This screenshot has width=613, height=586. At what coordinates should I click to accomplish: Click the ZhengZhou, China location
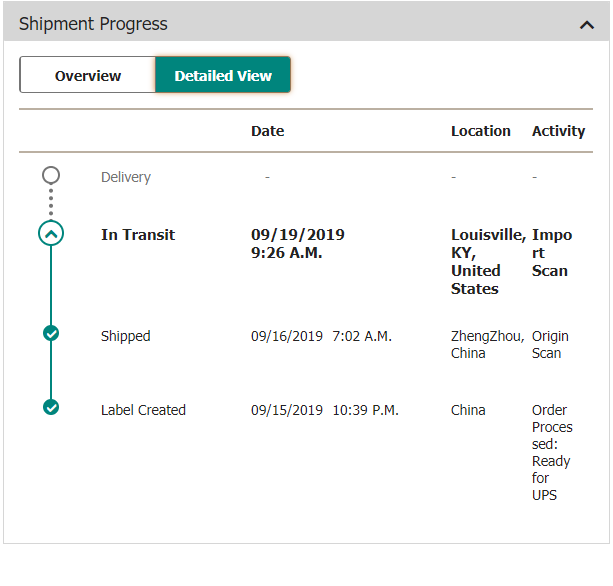[488, 344]
